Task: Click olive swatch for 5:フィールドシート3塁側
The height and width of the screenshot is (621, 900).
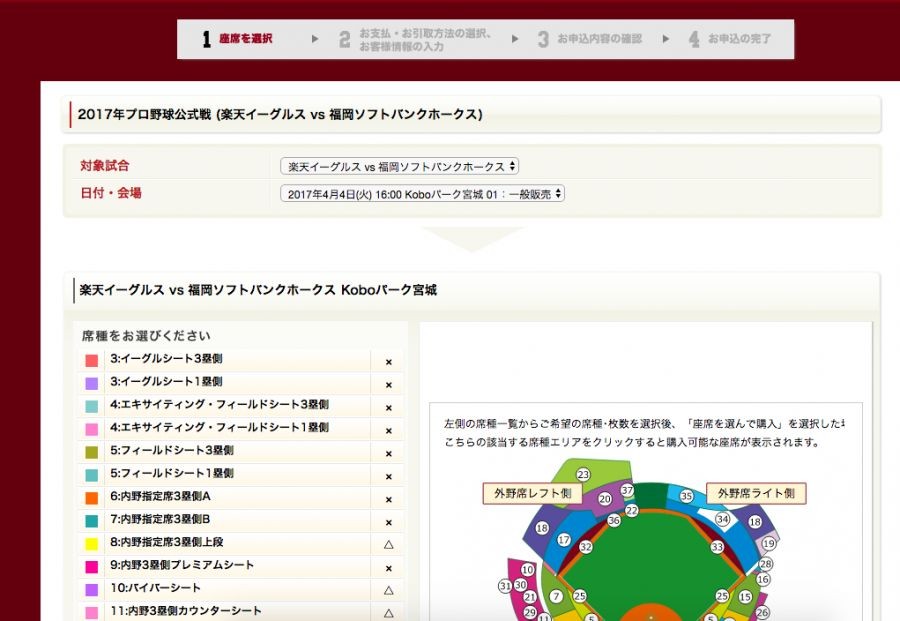Action: click(x=91, y=452)
